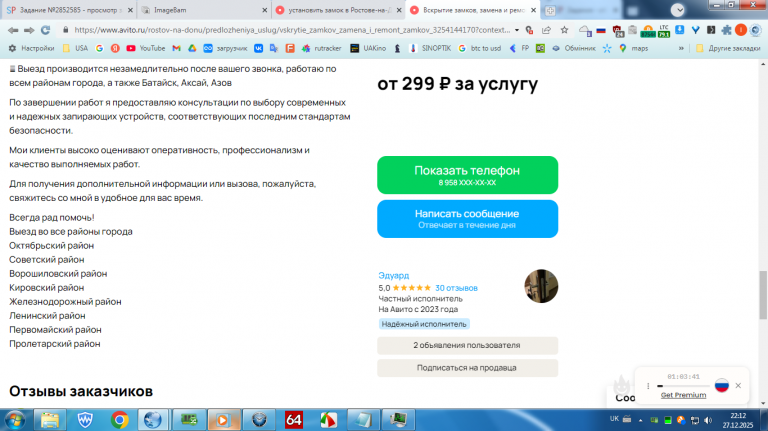Image resolution: width=768 pixels, height=431 pixels.
Task: Click the page vertical scrollbar thumb
Action: pyautogui.click(x=763, y=295)
